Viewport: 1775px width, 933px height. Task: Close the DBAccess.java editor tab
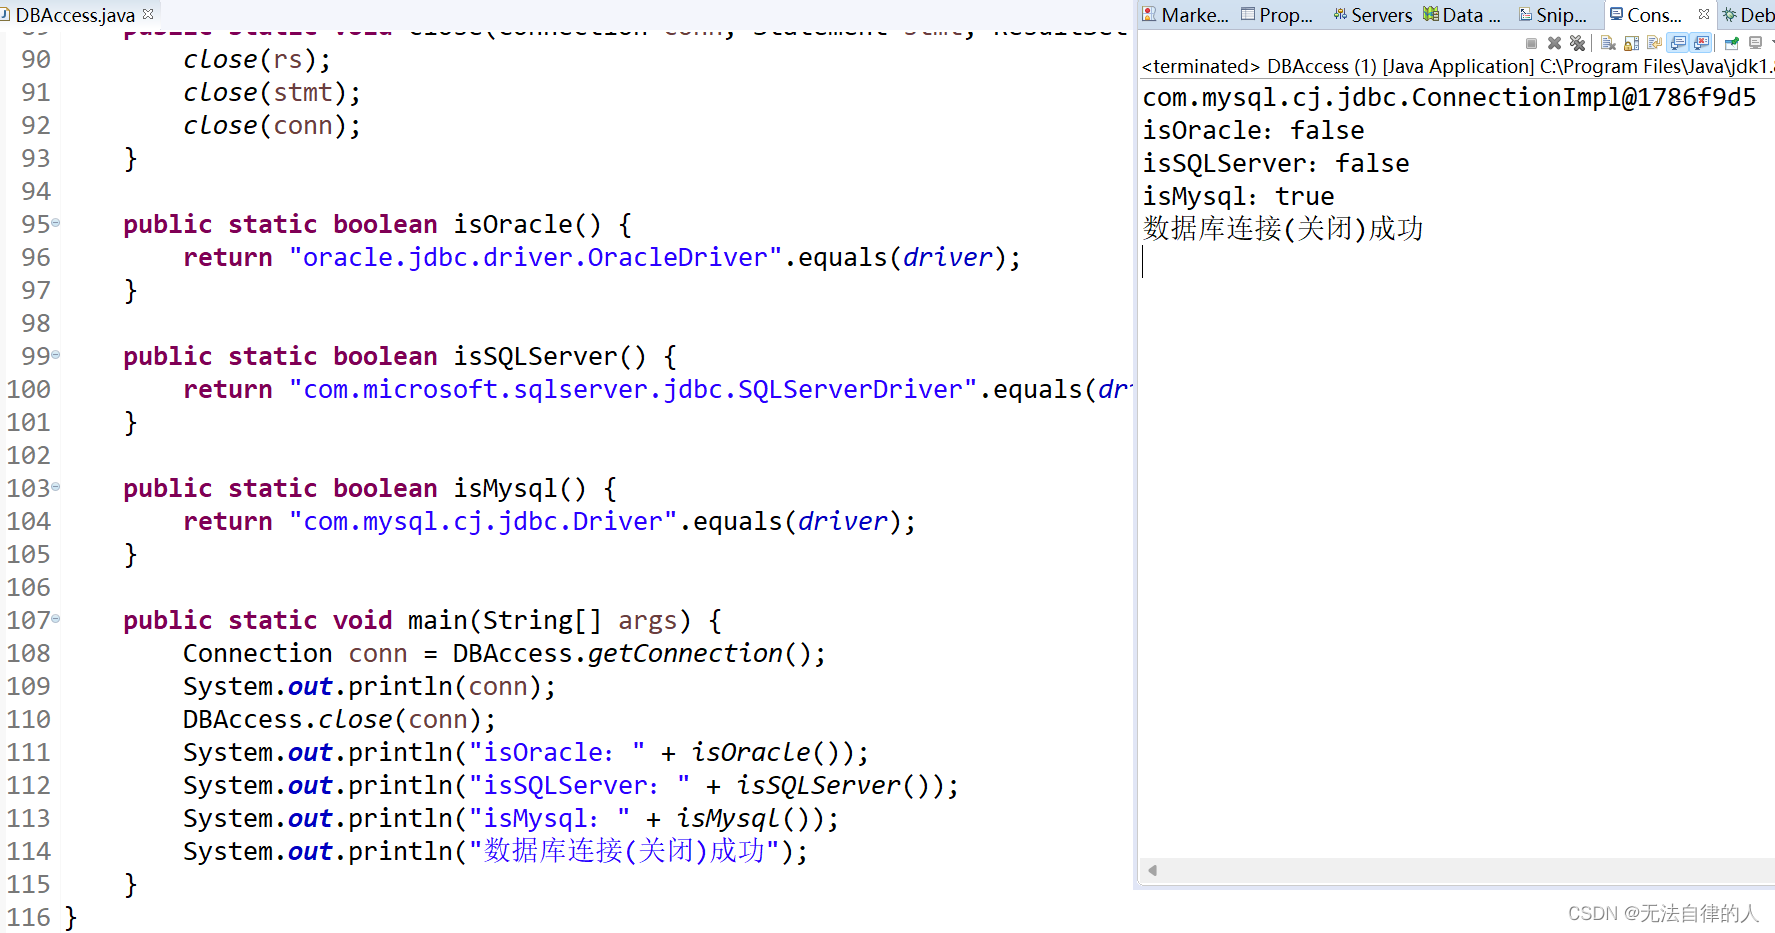click(x=146, y=14)
